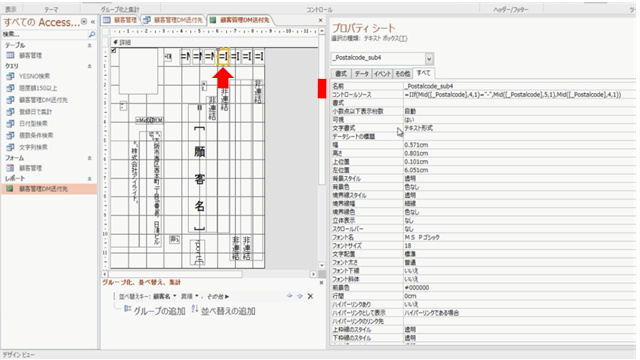Click the 複数条件検索 query icon
Viewport: 640px width, 360px height.
10,135
